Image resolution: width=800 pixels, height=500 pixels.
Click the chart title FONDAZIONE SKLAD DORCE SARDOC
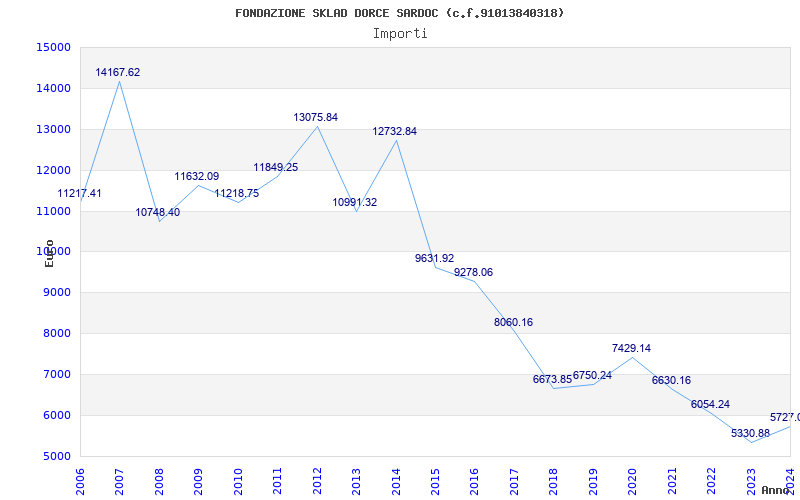400,13
